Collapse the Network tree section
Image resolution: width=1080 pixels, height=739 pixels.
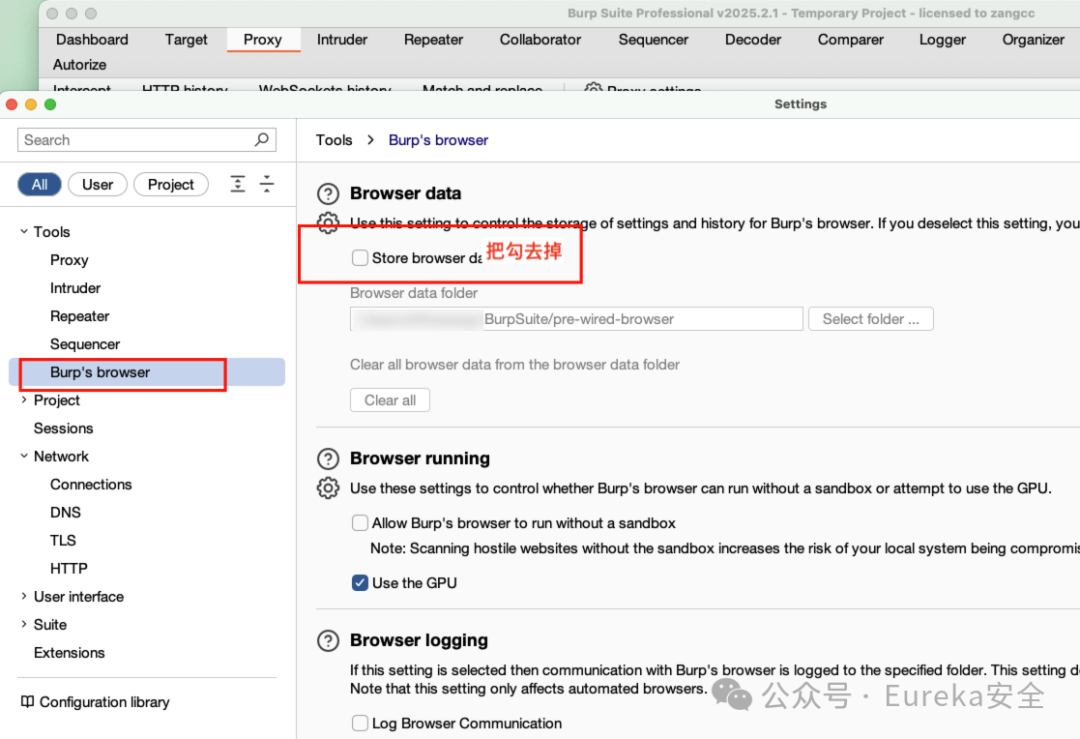tap(24, 456)
